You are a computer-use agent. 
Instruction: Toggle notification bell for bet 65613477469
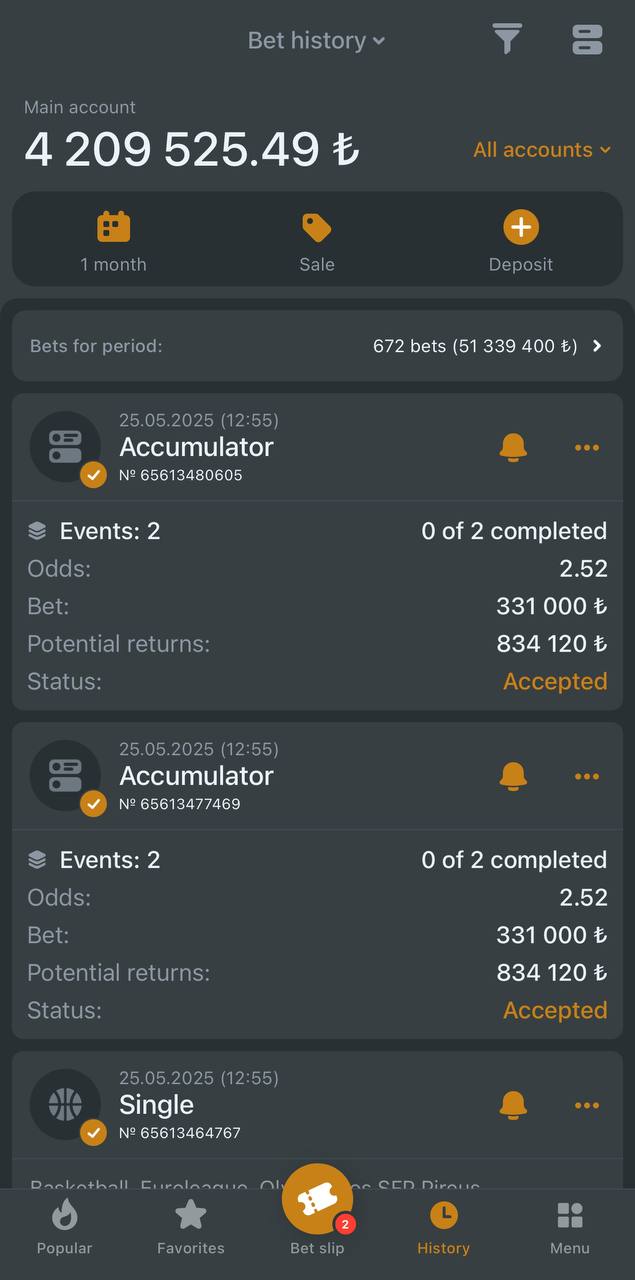513,776
